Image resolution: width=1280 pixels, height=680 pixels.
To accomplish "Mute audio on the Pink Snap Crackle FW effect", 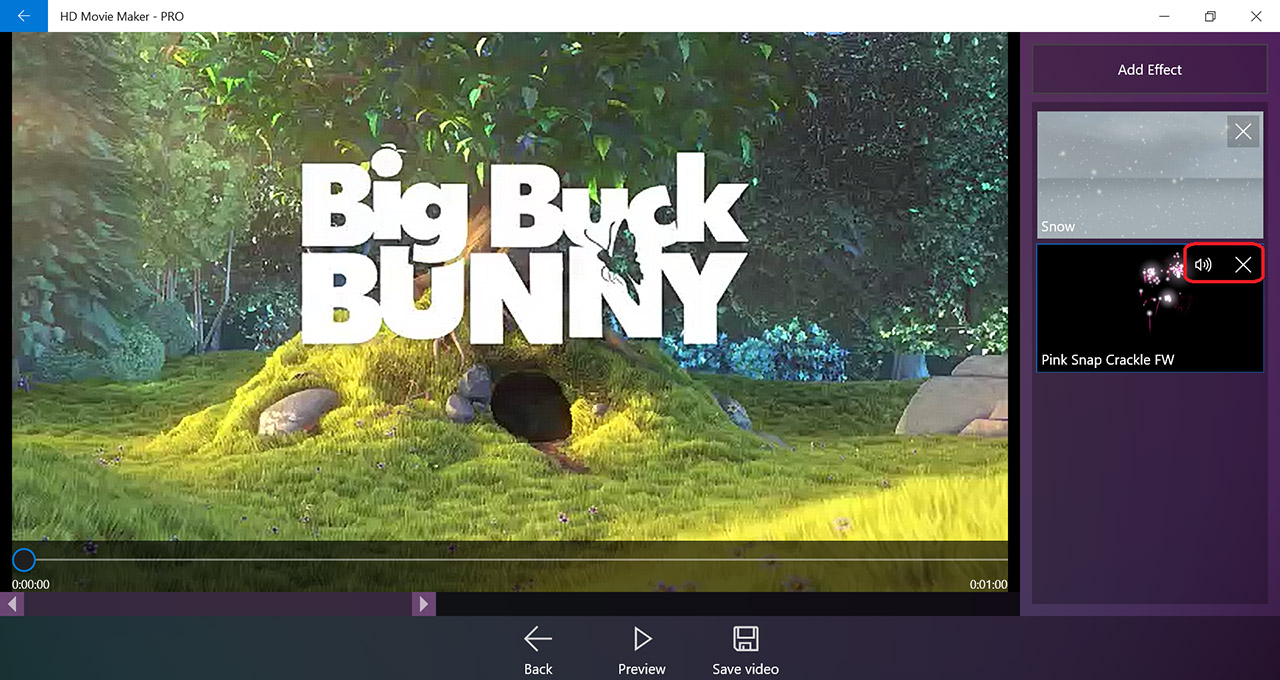I will pos(1203,264).
